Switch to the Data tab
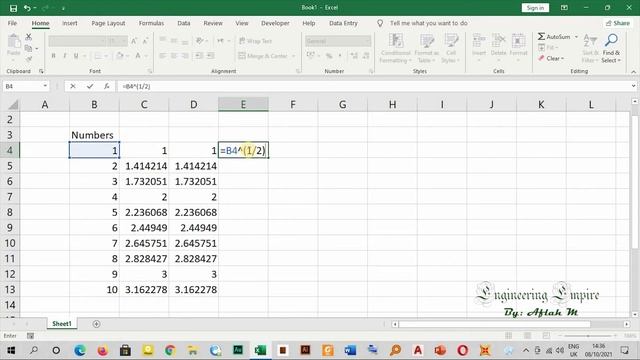 point(184,23)
